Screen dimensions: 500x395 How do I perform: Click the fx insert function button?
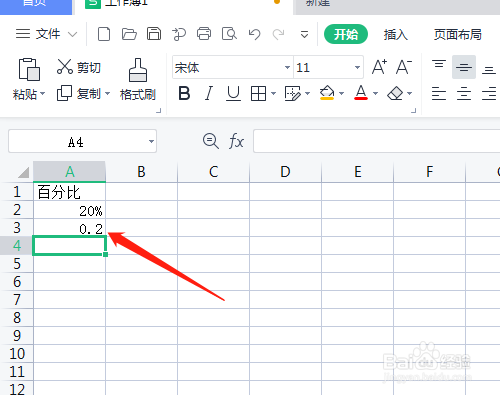tap(236, 141)
